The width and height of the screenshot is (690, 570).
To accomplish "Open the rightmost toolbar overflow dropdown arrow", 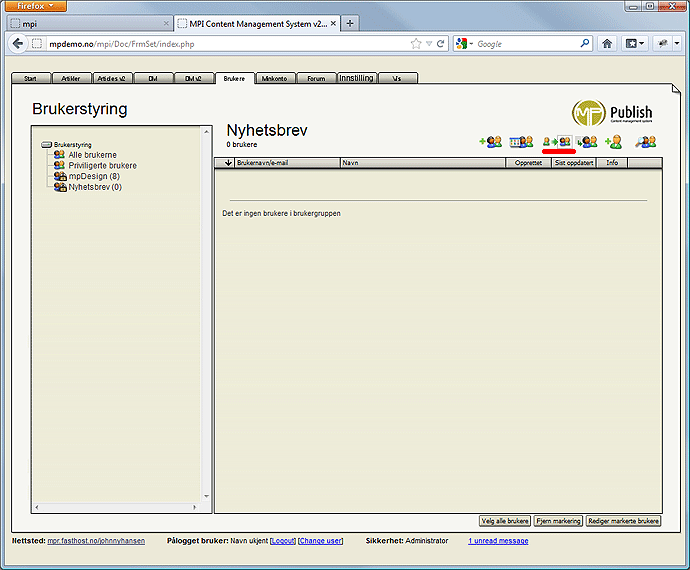I will [677, 44].
